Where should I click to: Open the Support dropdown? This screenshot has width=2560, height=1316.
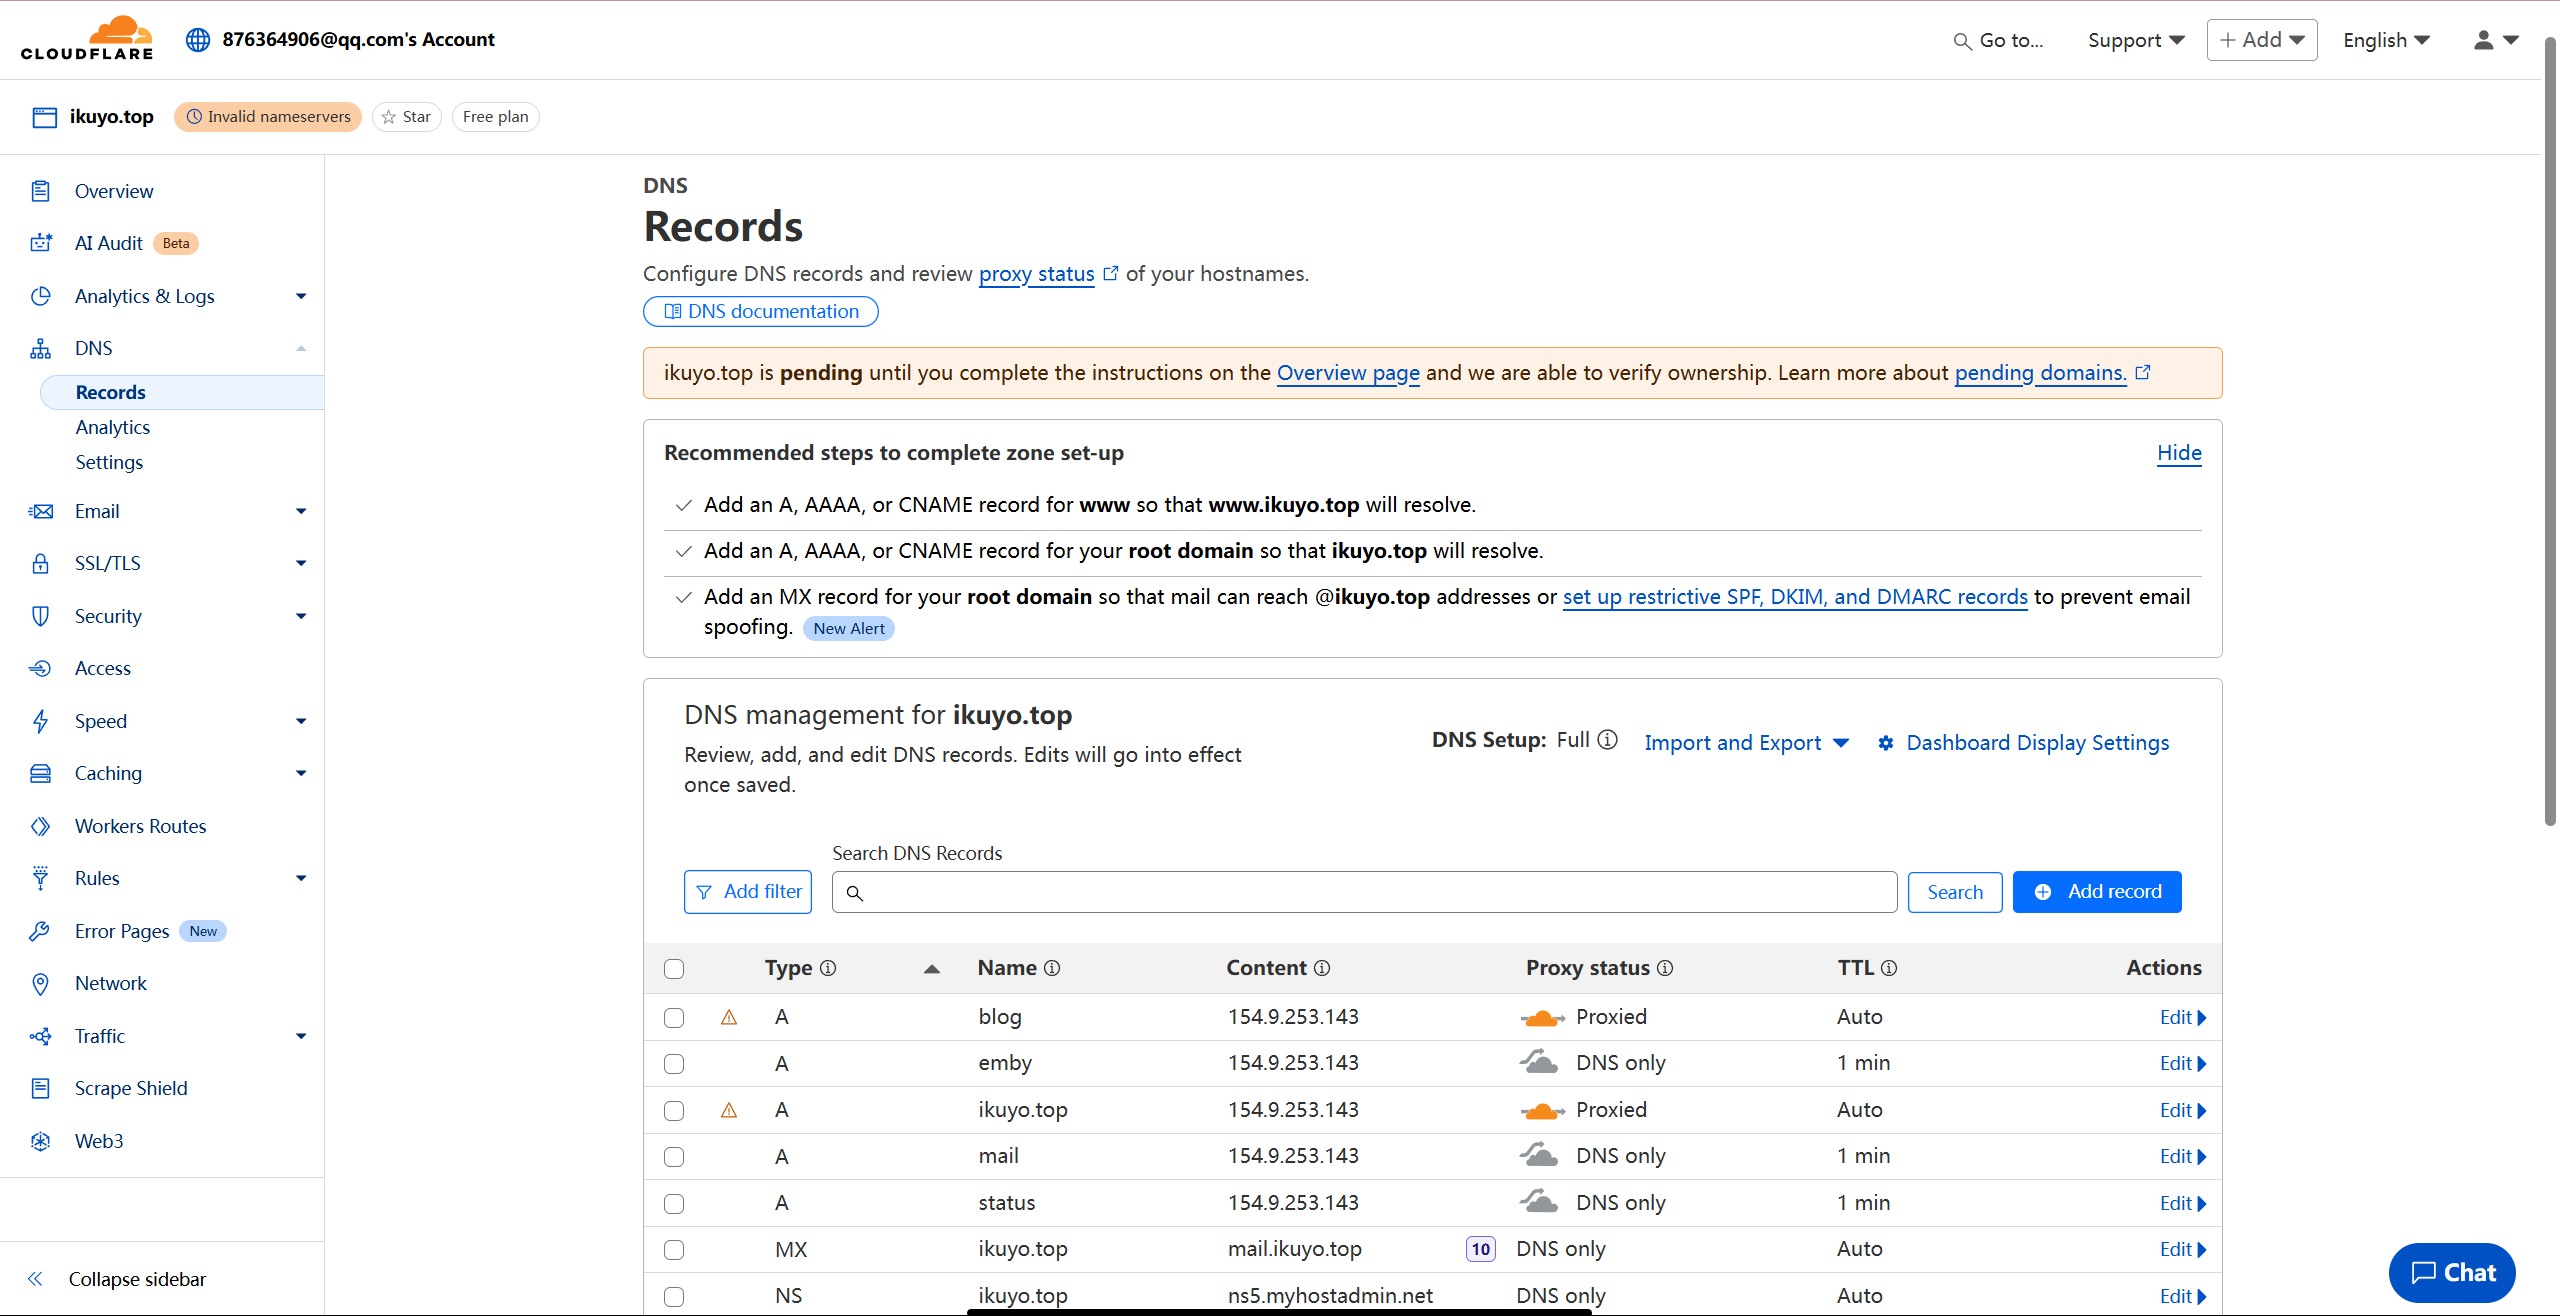(x=2136, y=40)
